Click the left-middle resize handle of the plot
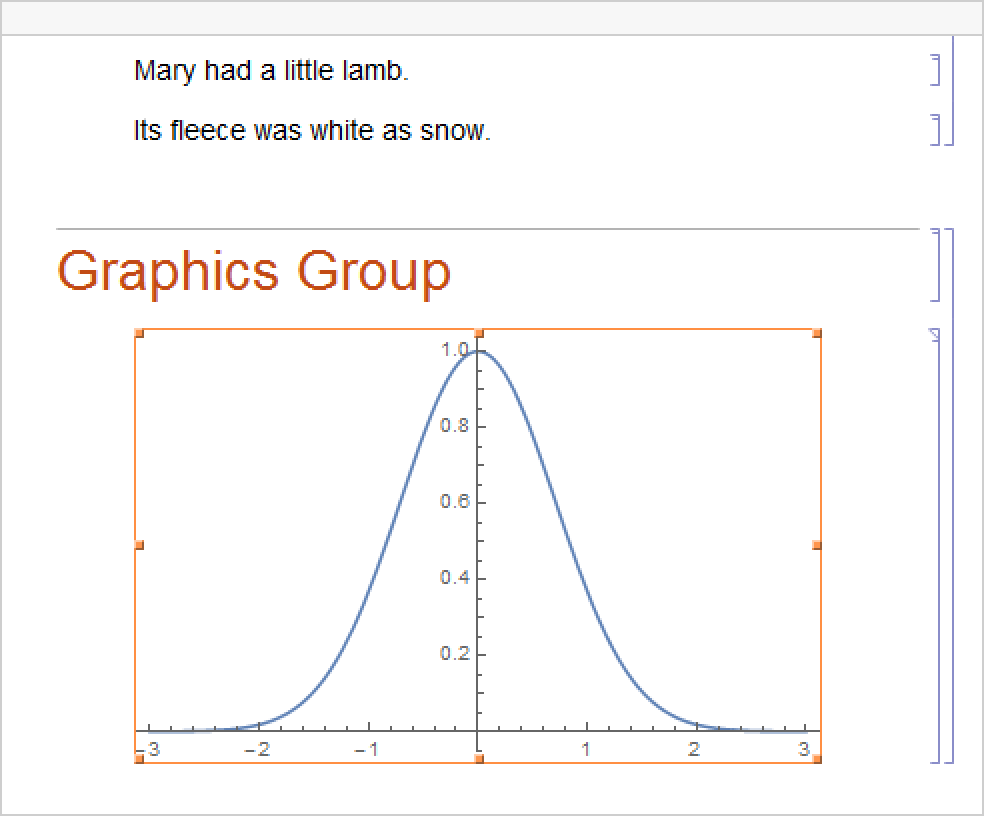 point(139,545)
